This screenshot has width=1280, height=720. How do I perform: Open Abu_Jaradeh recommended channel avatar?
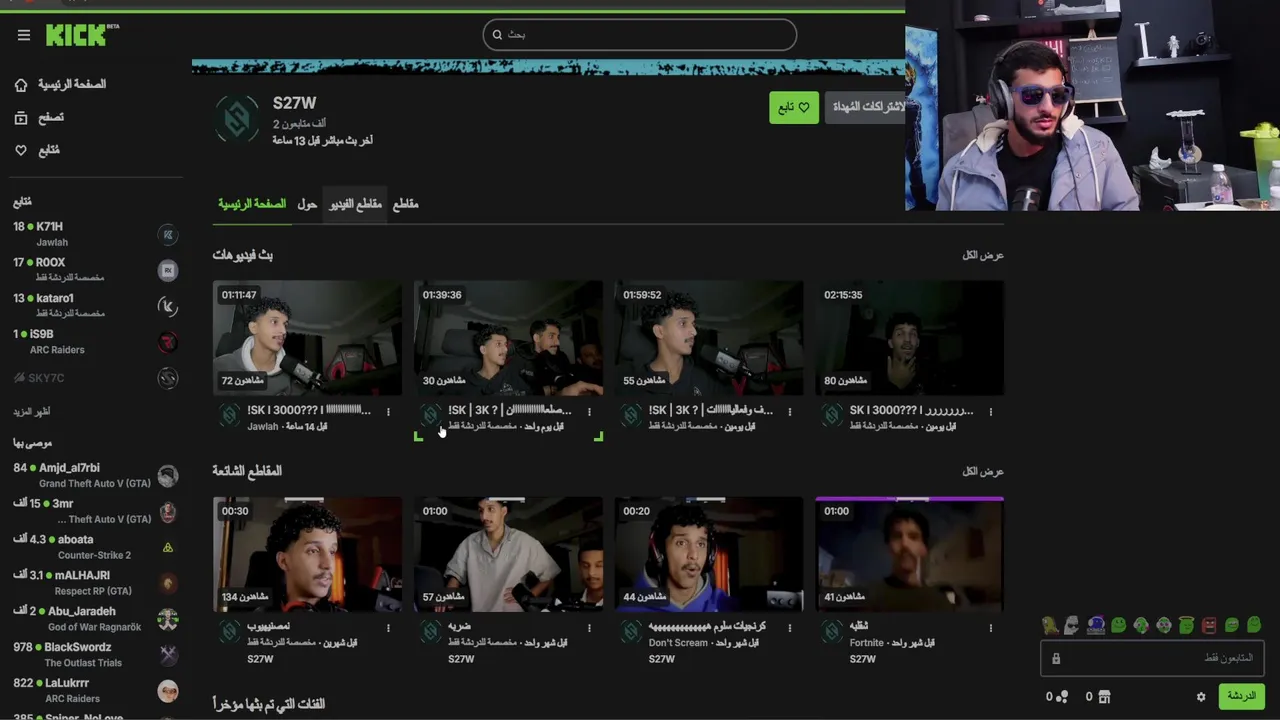[x=168, y=619]
